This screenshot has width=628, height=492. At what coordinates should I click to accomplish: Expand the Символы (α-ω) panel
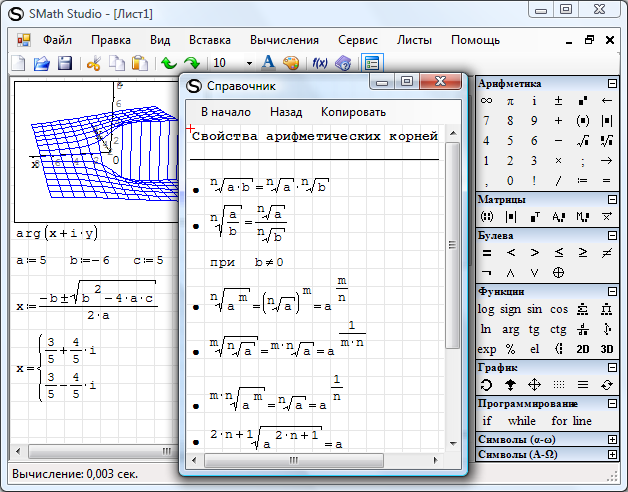click(x=612, y=439)
